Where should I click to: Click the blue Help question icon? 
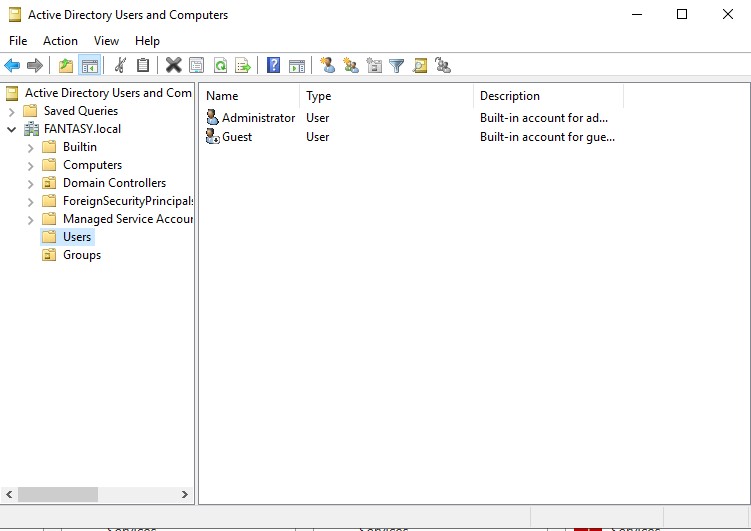273,65
